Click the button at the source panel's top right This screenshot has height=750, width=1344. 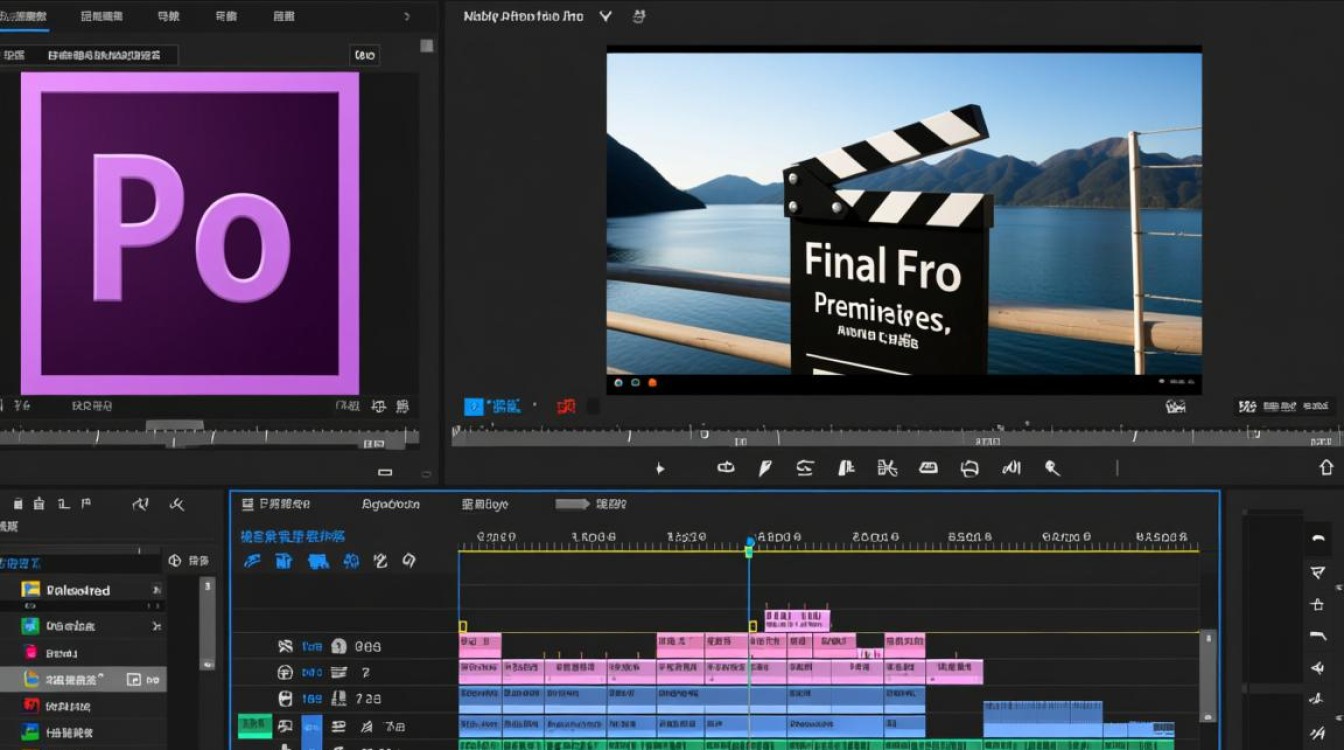[364, 55]
